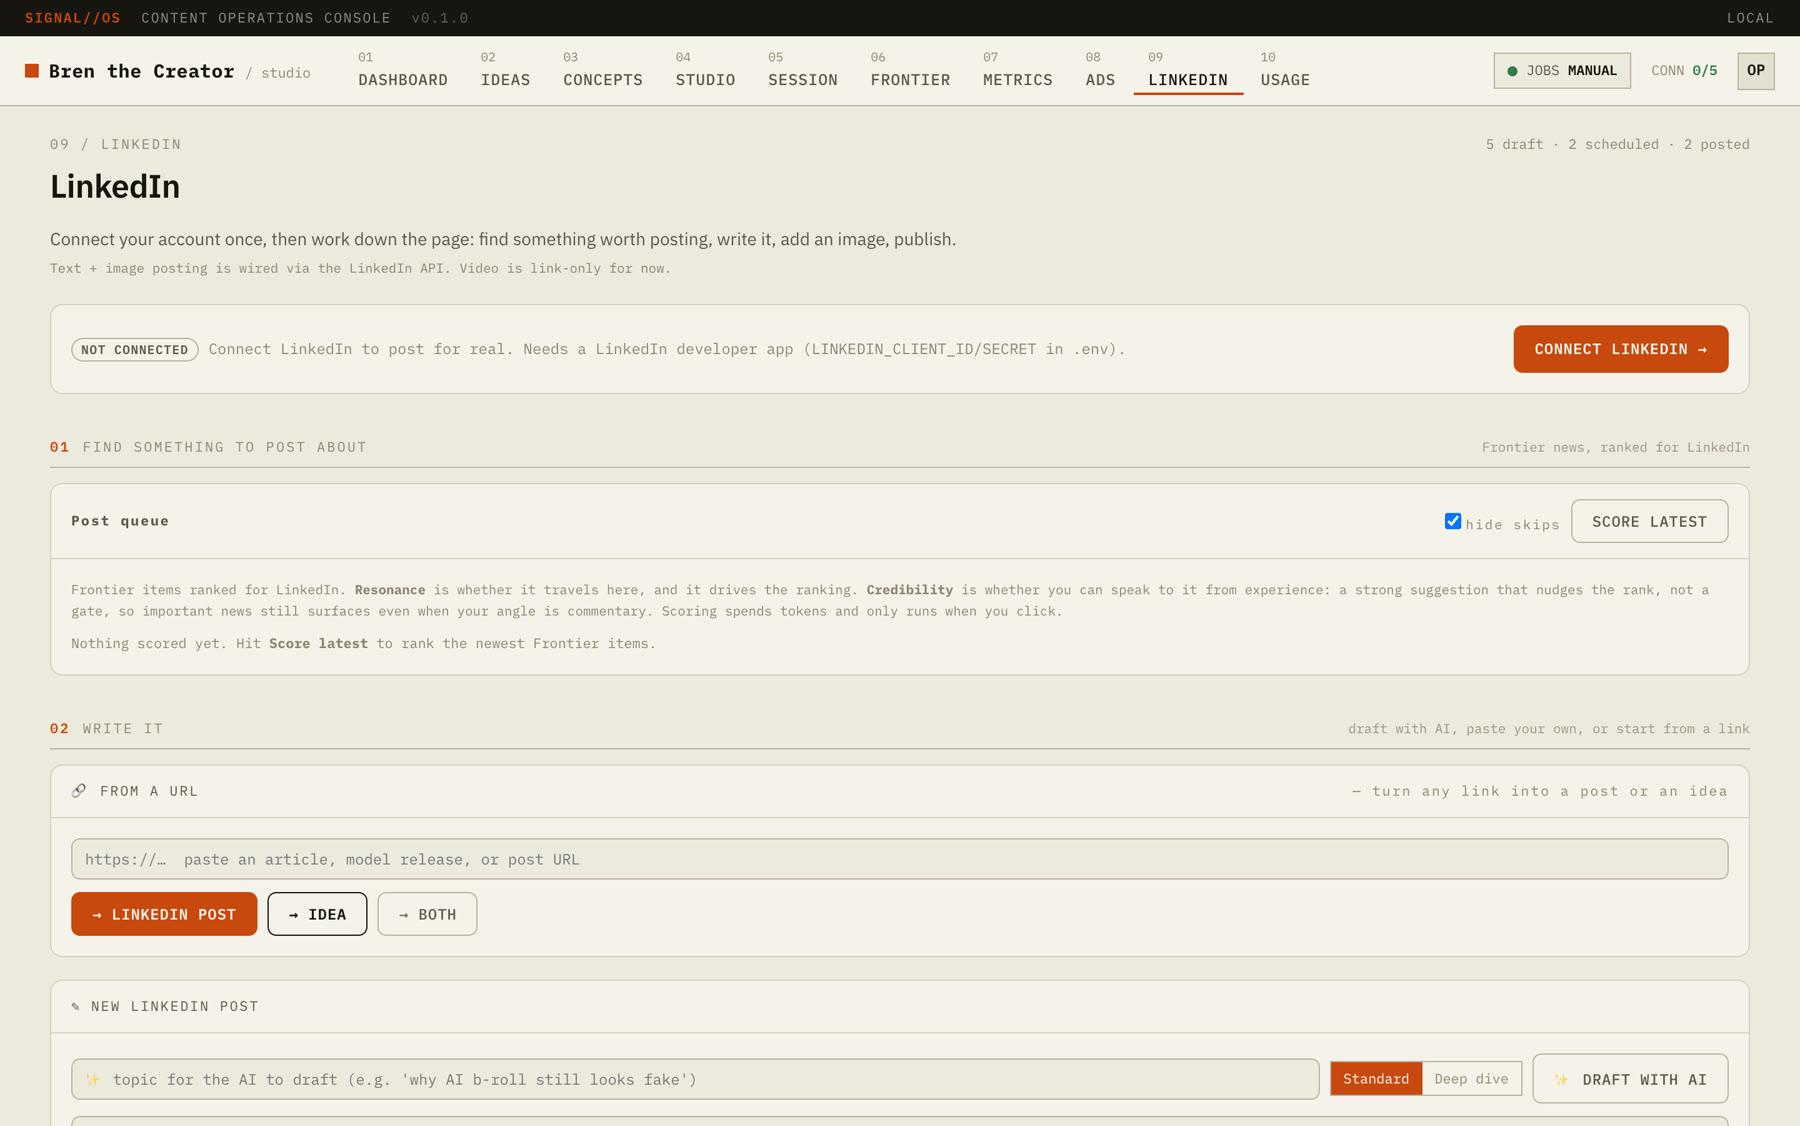Open the Metrics tab
The image size is (1800, 1126).
coord(1018,71)
